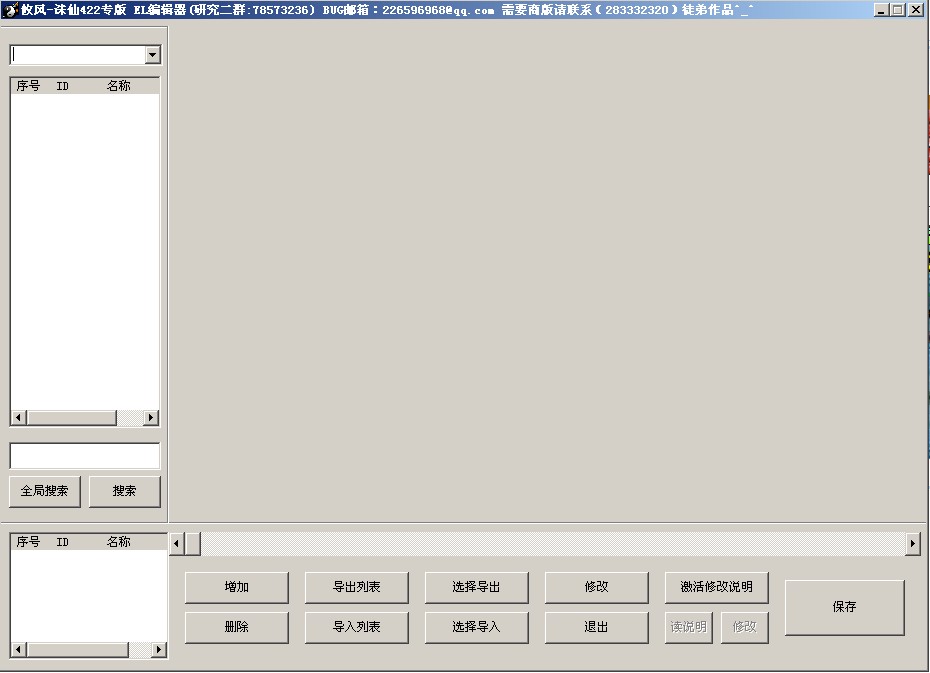Click 导出列表 to export the list
Screen dimensions: 930x673
tap(356, 587)
